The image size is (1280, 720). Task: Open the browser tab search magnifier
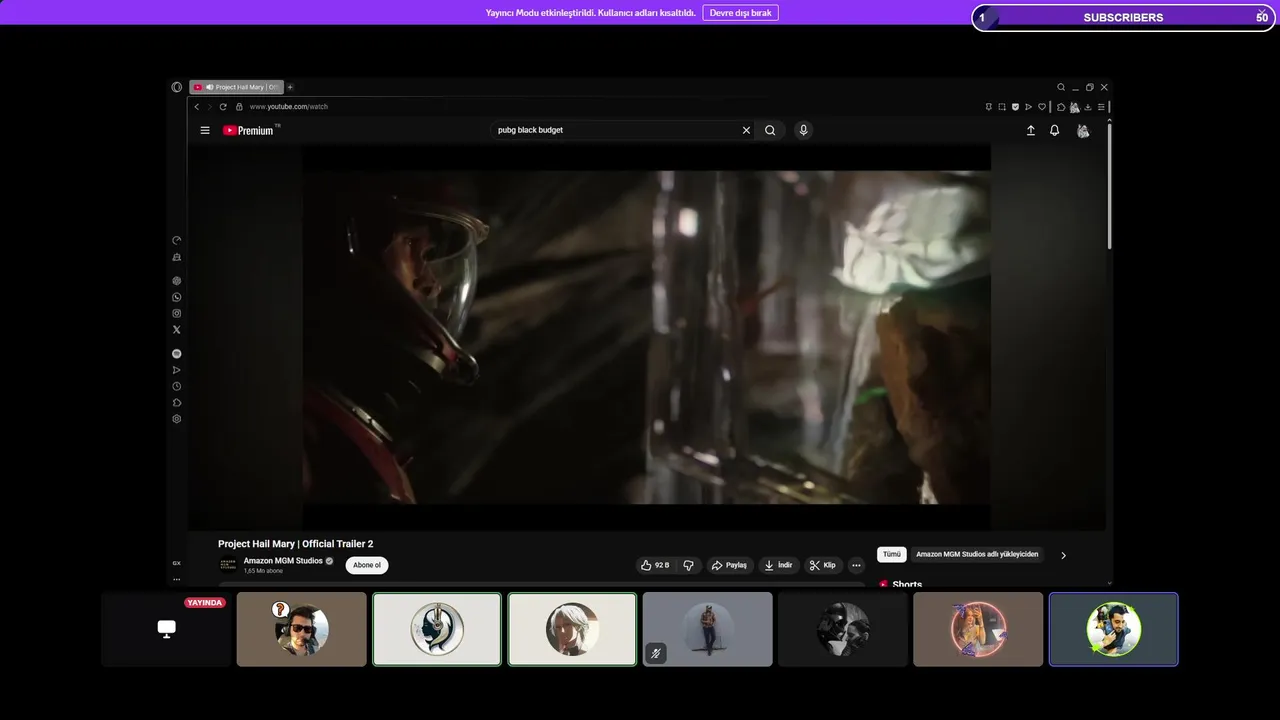(1061, 87)
